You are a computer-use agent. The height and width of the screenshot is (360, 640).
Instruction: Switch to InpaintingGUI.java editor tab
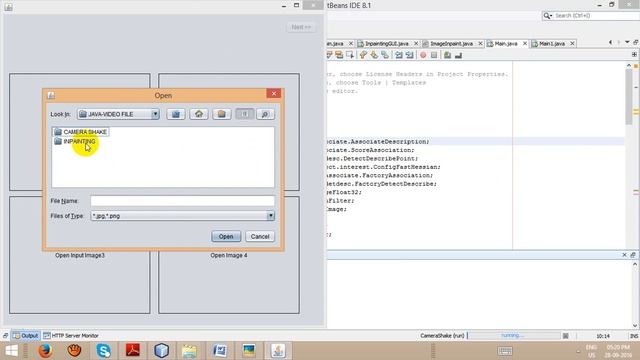(x=387, y=43)
